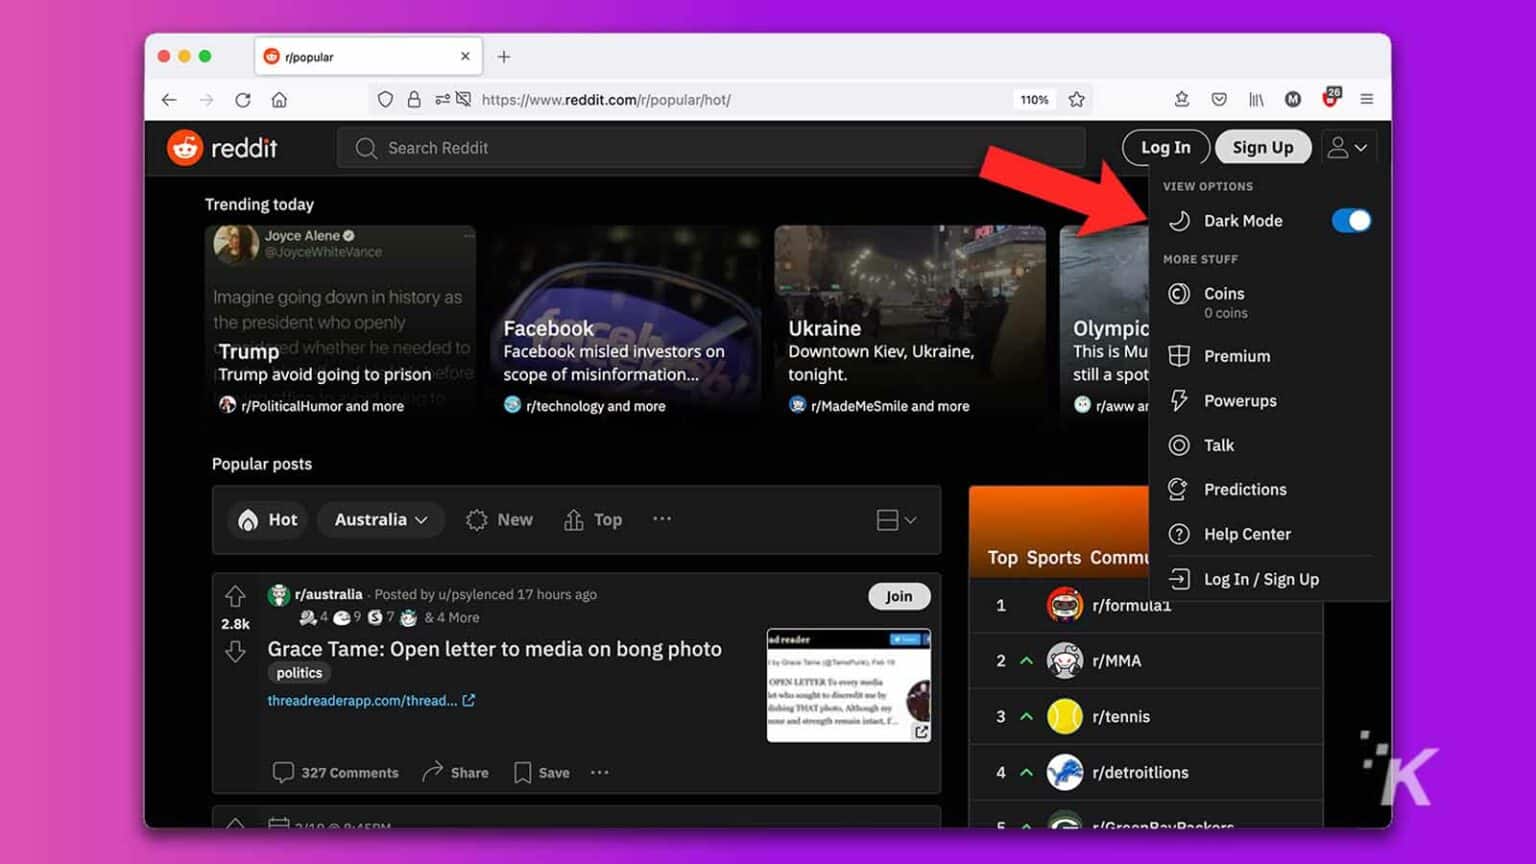Open Predictions from the menu
Image resolution: width=1536 pixels, height=864 pixels.
click(x=1245, y=489)
